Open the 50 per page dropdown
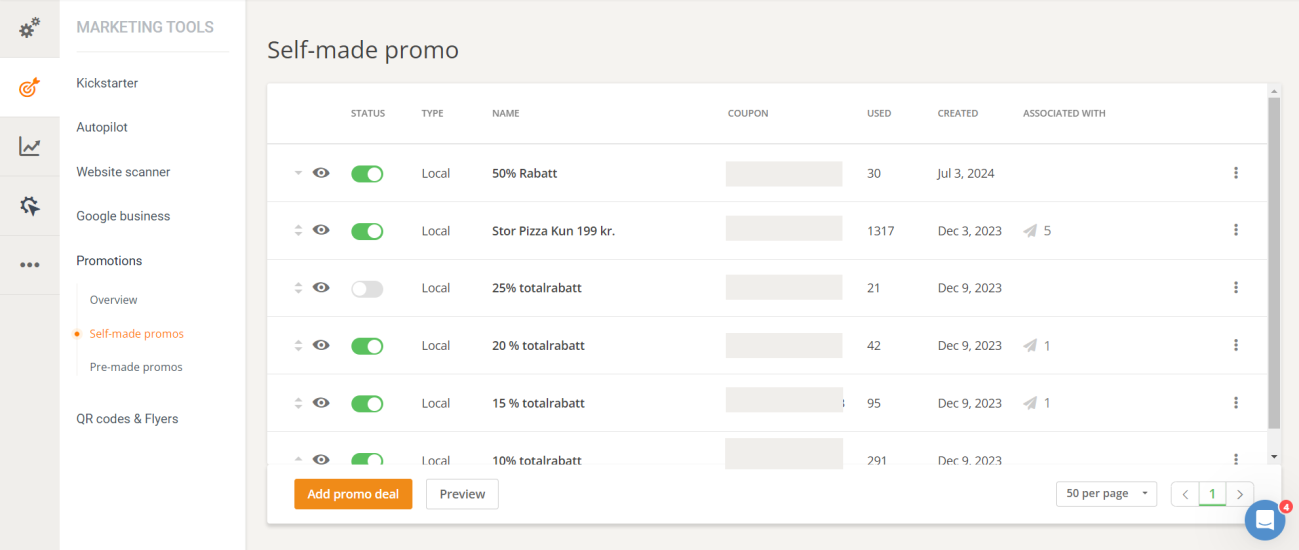Image resolution: width=1299 pixels, height=550 pixels. 1106,494
